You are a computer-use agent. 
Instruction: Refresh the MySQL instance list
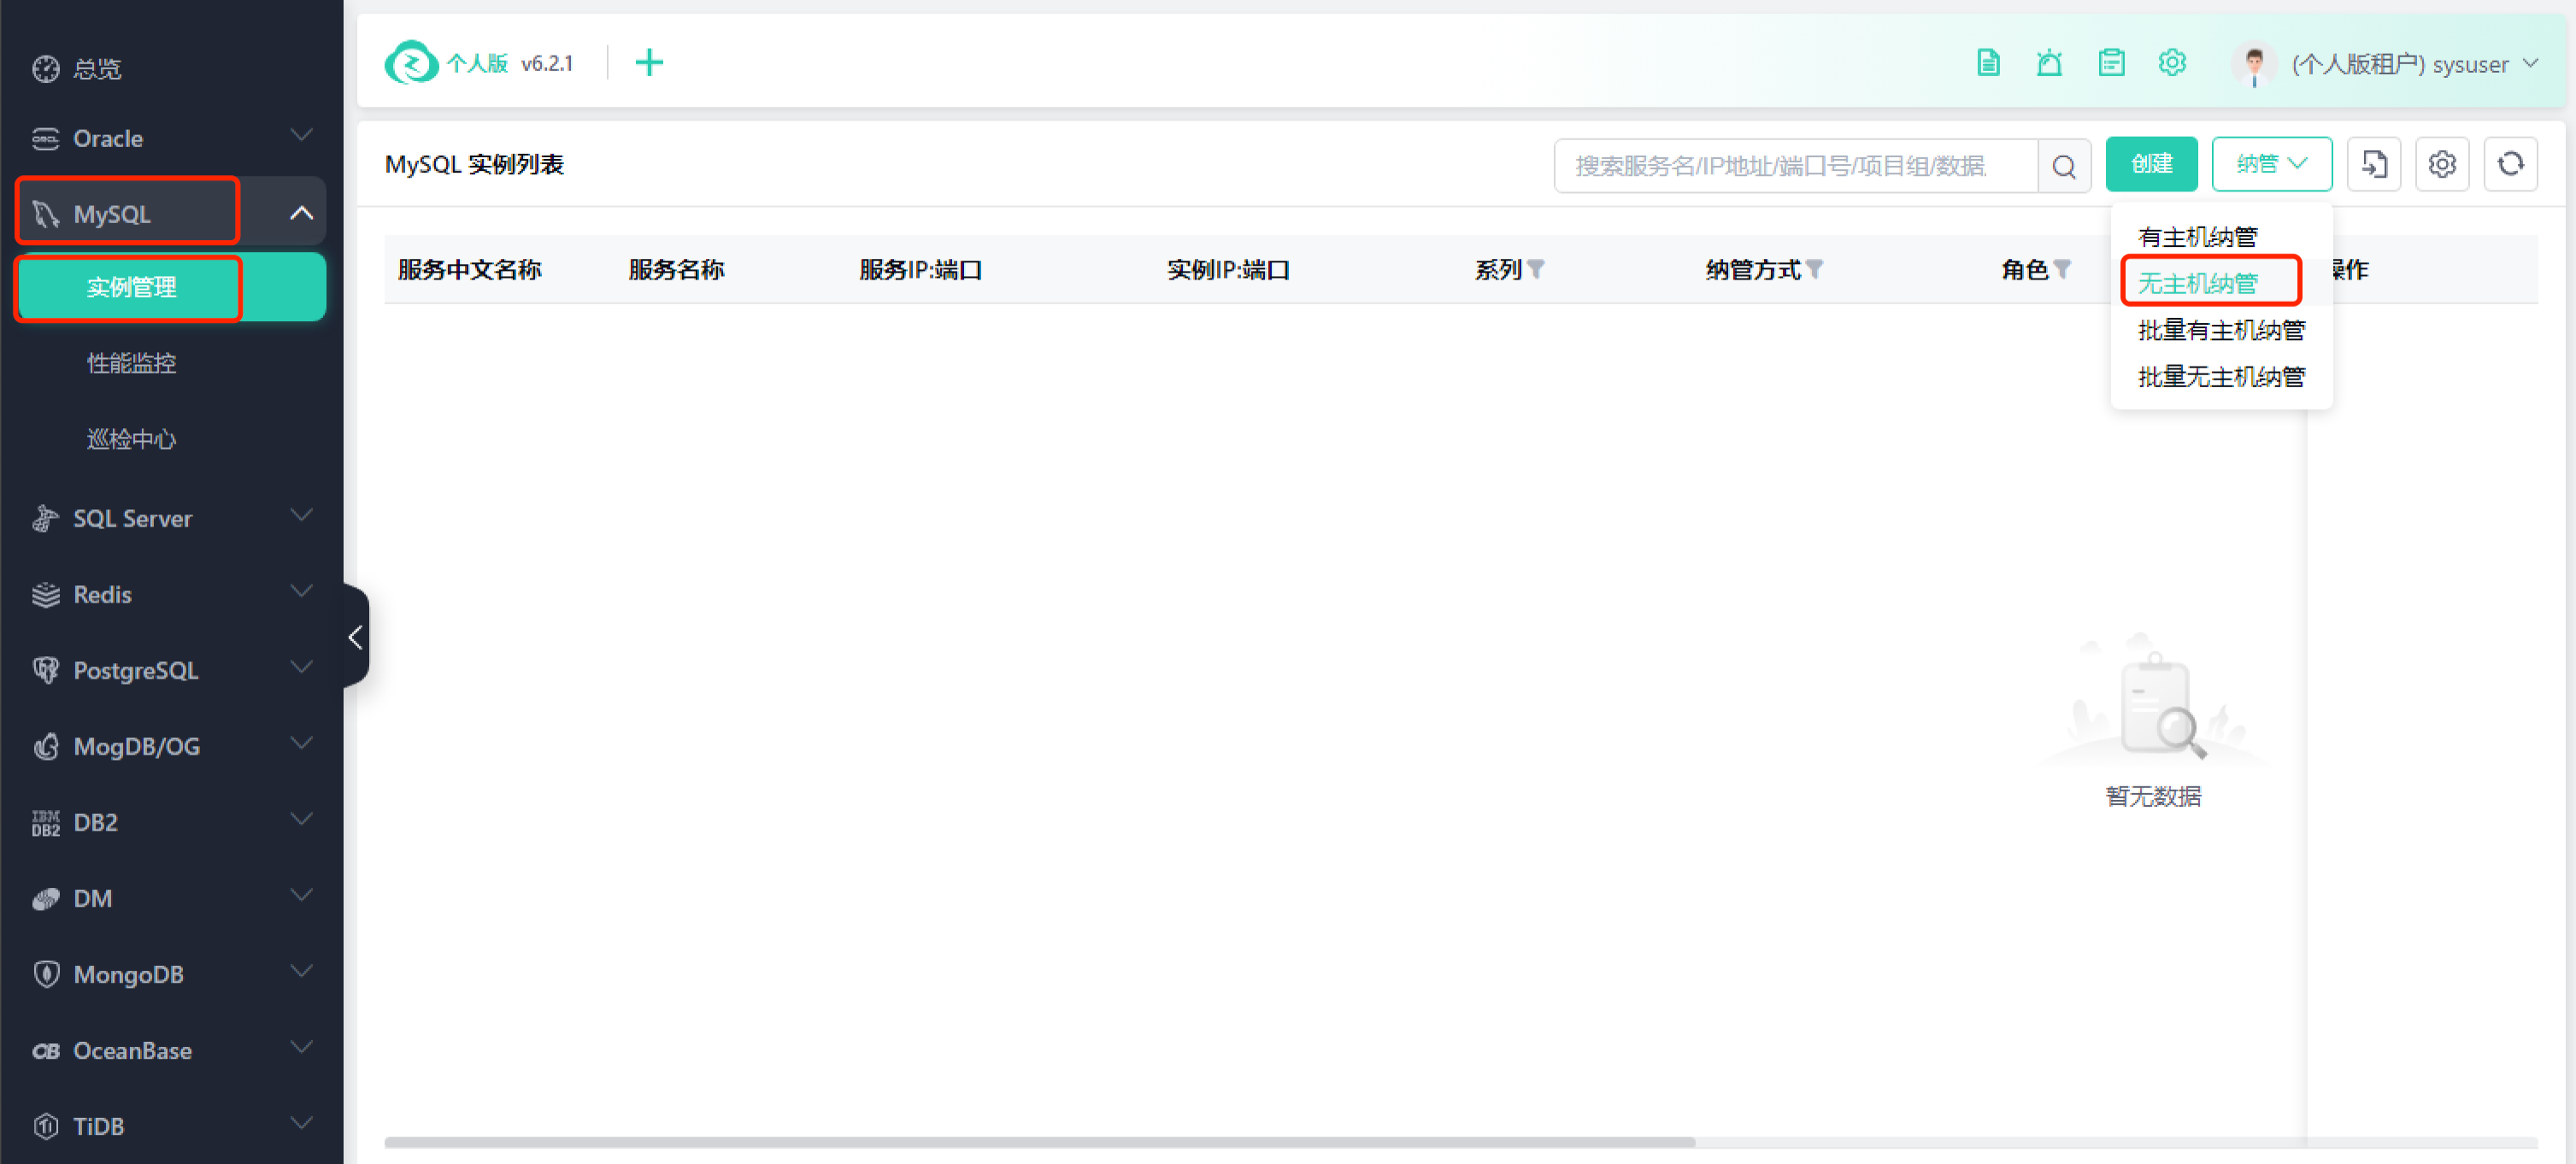[2510, 164]
